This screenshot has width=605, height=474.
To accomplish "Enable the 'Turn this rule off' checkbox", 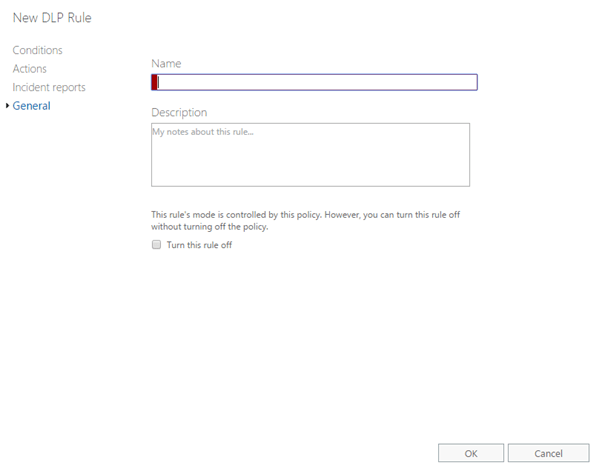I will pyautogui.click(x=156, y=245).
